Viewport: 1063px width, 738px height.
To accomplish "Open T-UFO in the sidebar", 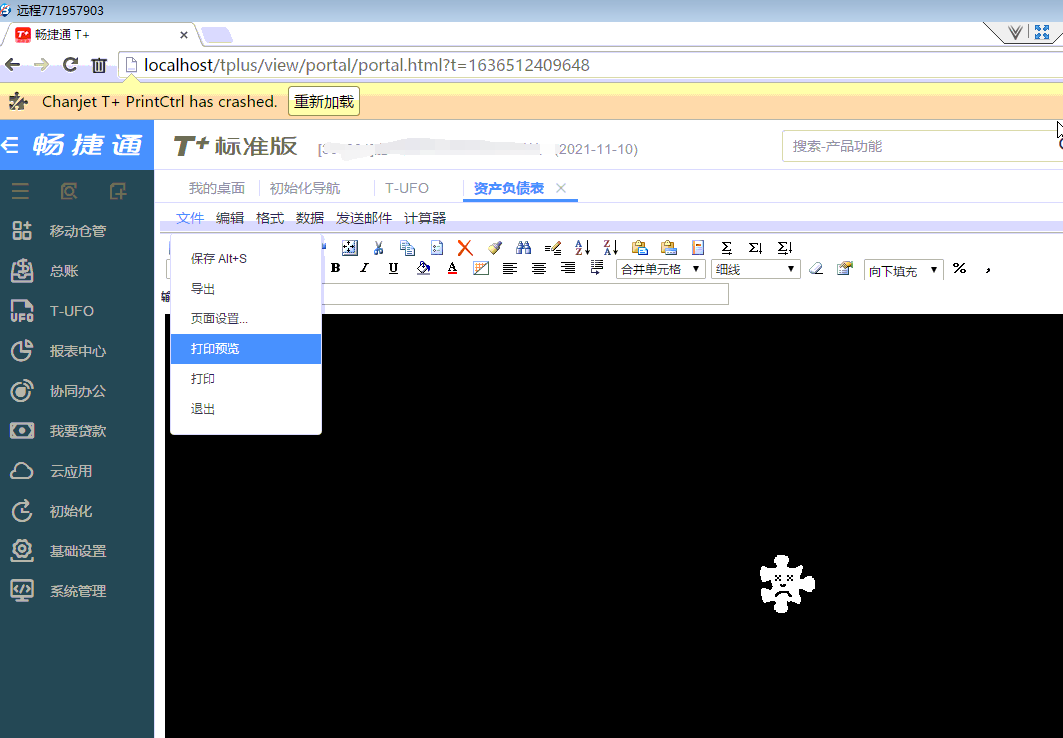I will click(x=77, y=311).
